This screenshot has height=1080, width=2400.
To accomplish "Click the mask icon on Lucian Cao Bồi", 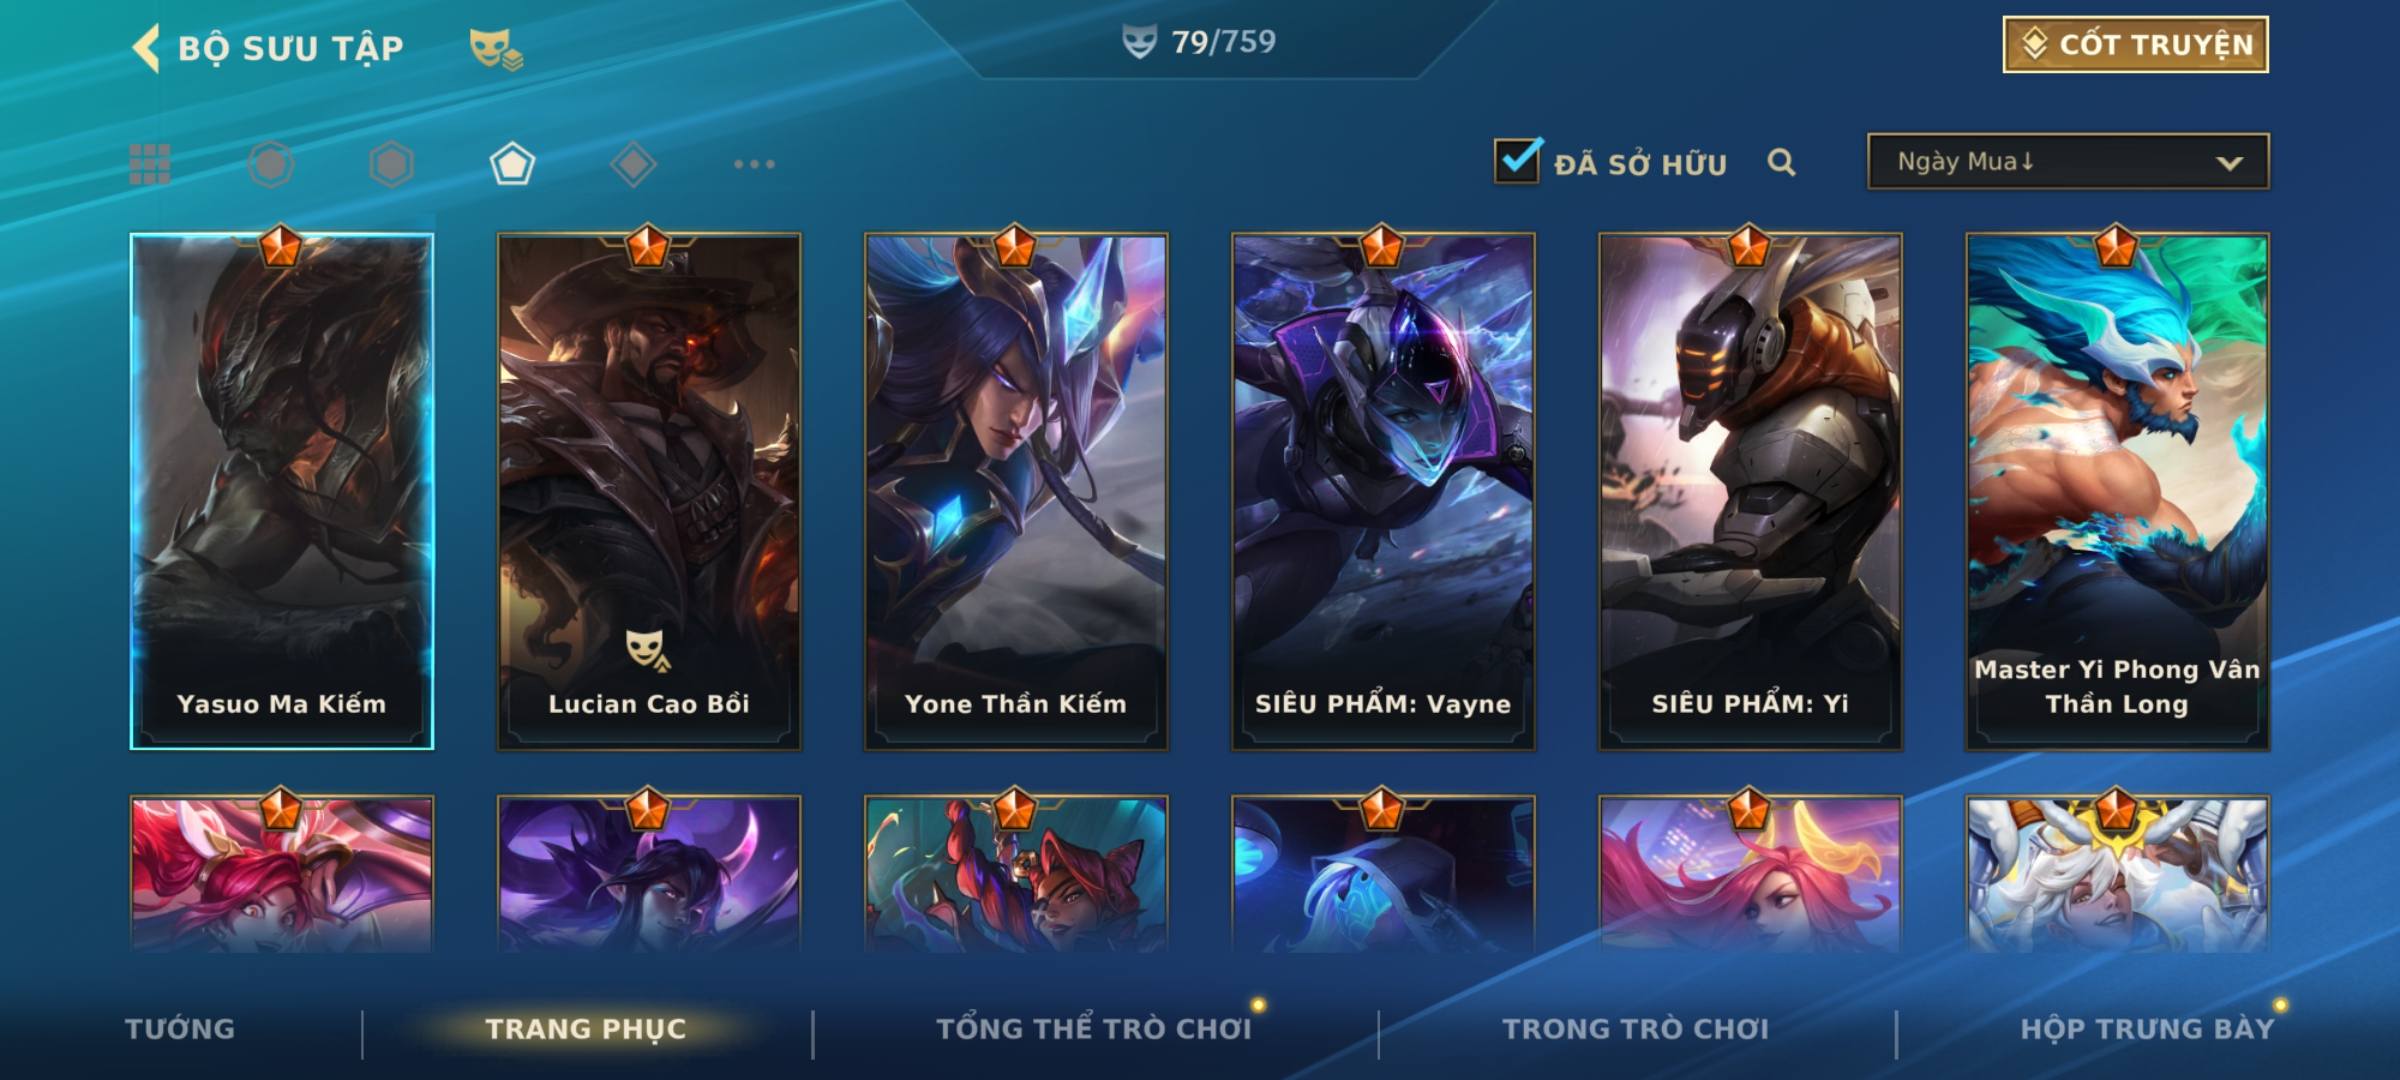I will 647,649.
